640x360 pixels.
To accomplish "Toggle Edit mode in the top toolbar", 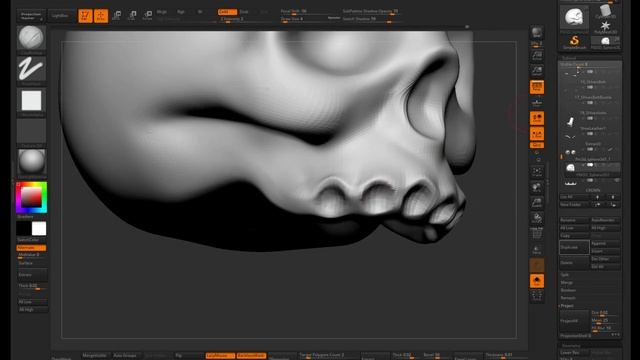I will click(x=85, y=16).
